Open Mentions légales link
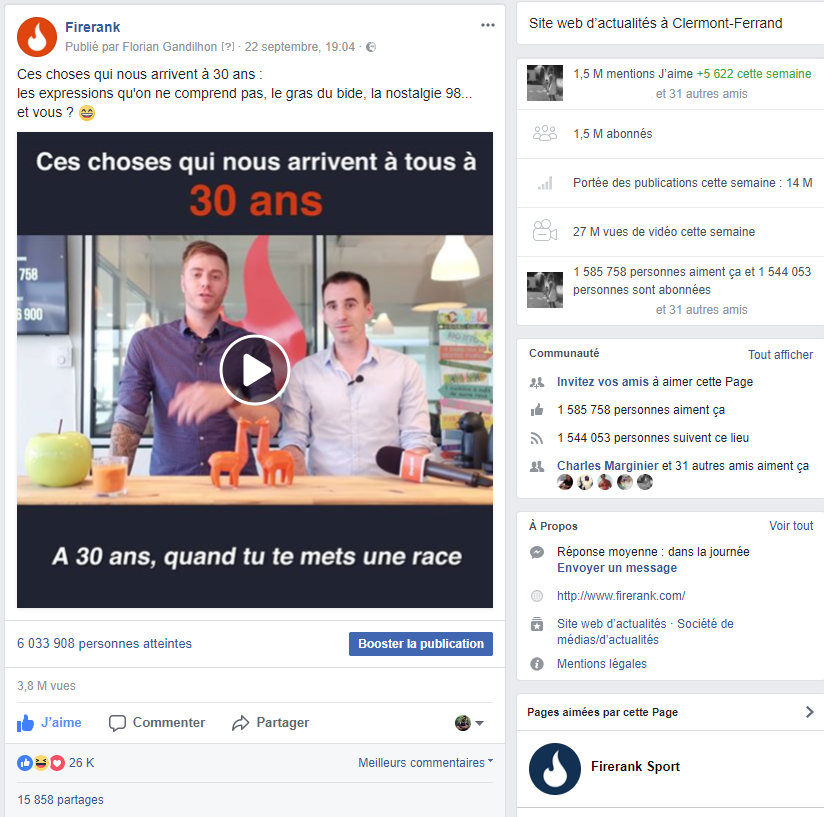 [x=602, y=664]
